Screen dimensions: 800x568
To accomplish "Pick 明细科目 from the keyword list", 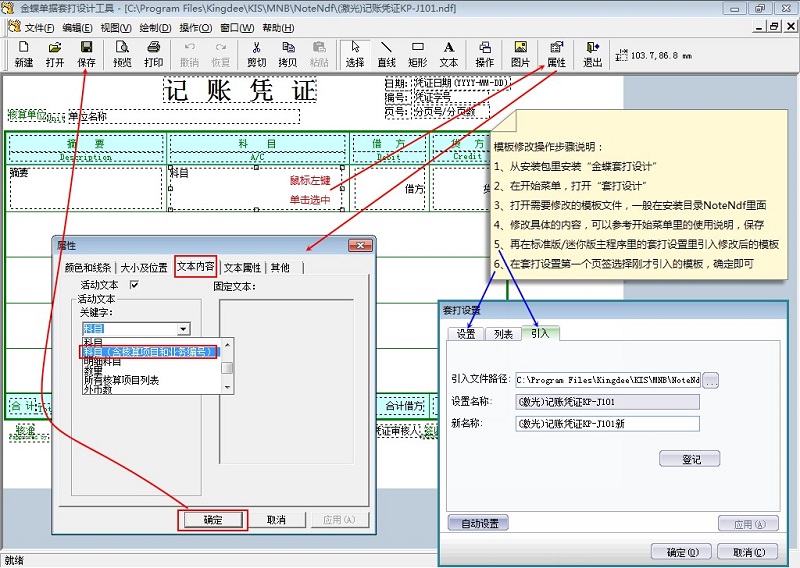I will coord(107,361).
